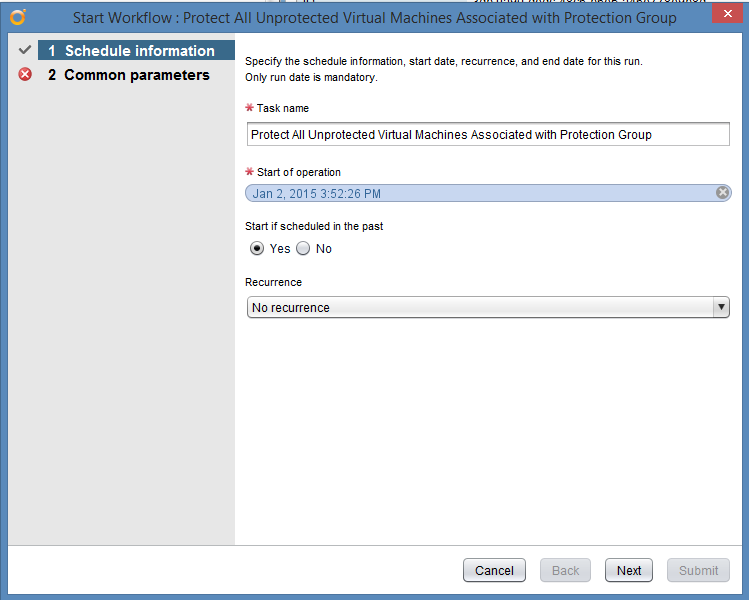Screen dimensions: 749x600
Task: Select Yes for start if scheduled in past
Action: [x=257, y=248]
